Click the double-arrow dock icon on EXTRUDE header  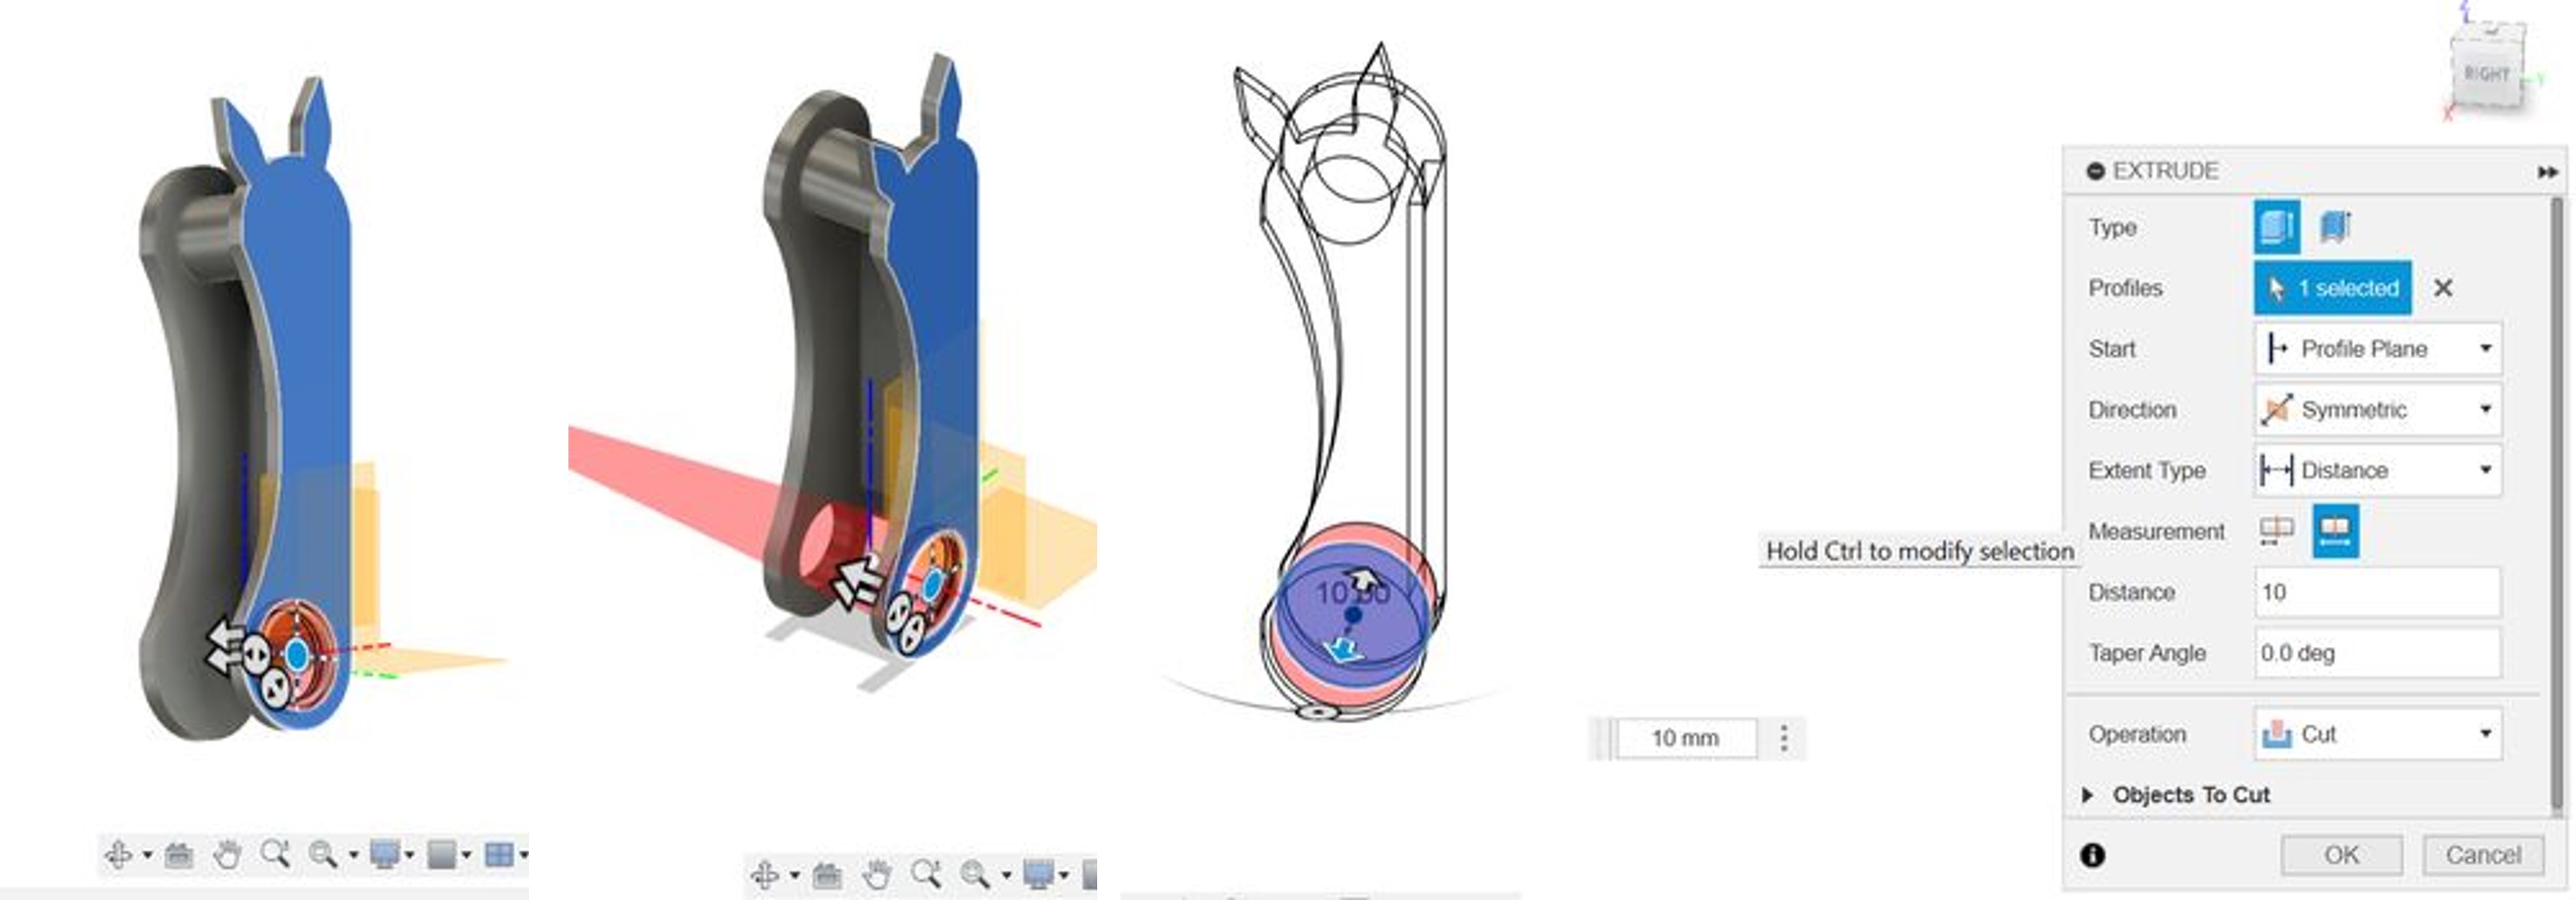[2547, 172]
